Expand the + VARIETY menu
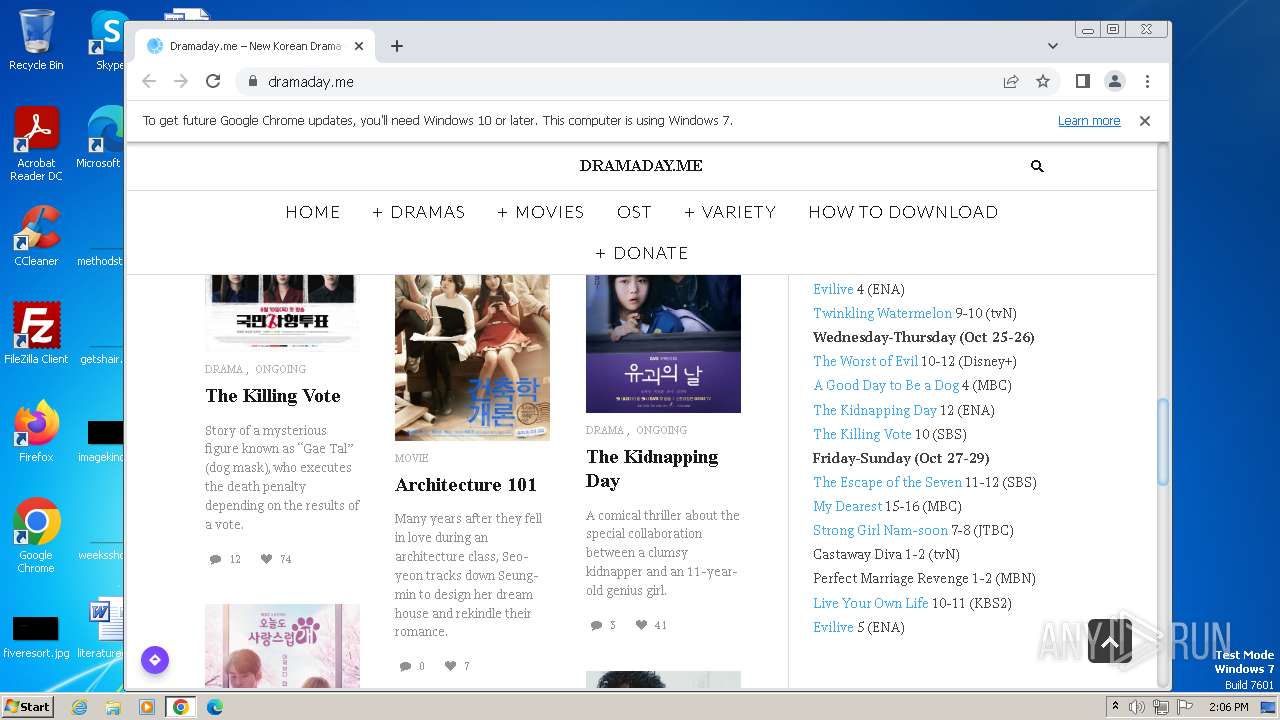 click(730, 212)
